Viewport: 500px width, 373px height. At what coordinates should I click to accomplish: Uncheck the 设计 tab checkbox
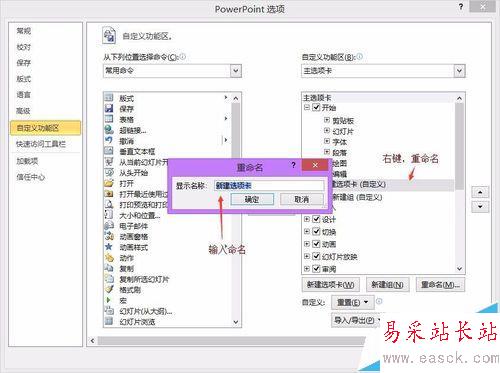pyautogui.click(x=316, y=219)
